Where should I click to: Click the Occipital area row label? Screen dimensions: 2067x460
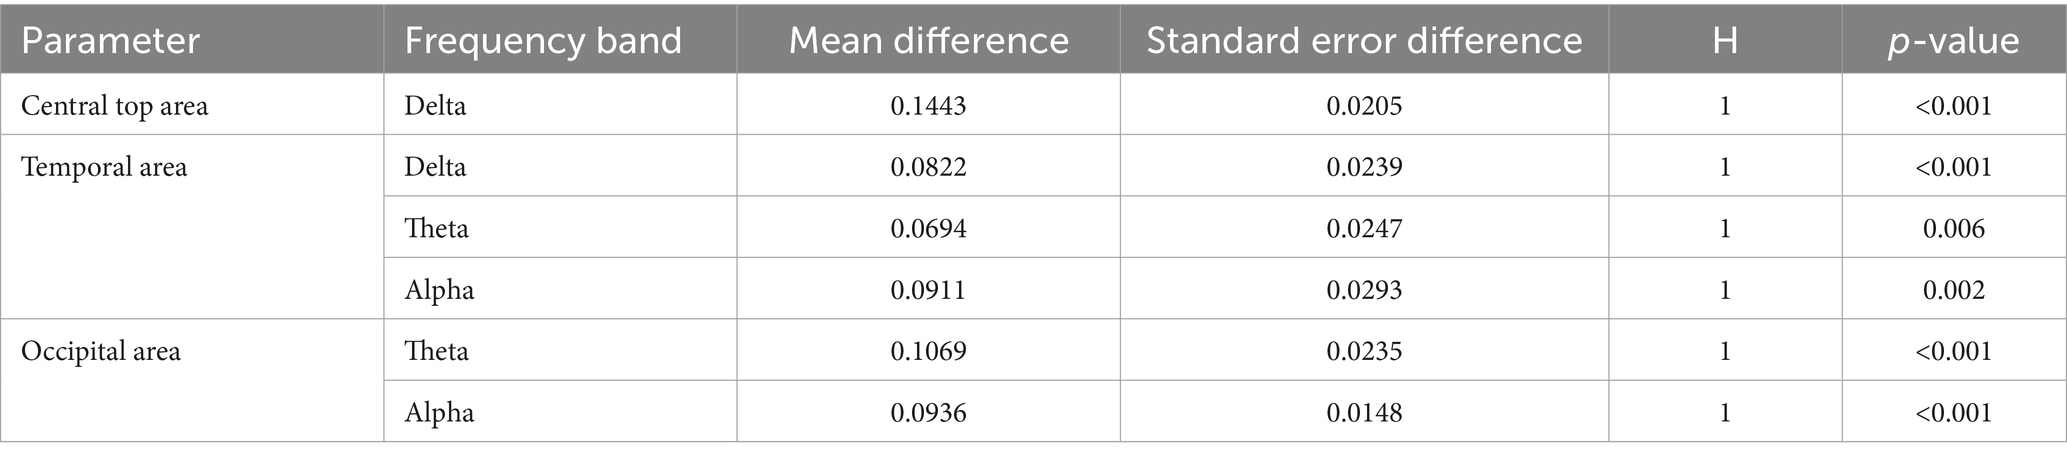pos(101,351)
